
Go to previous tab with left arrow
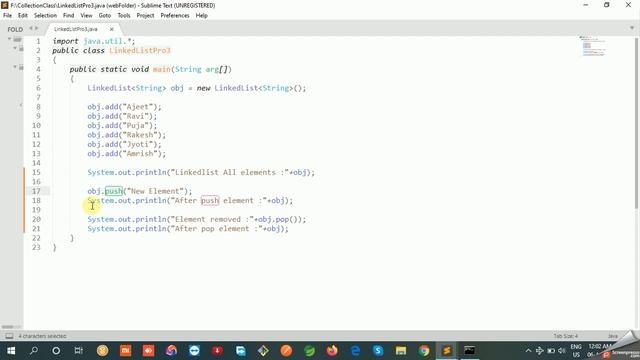click(31, 29)
